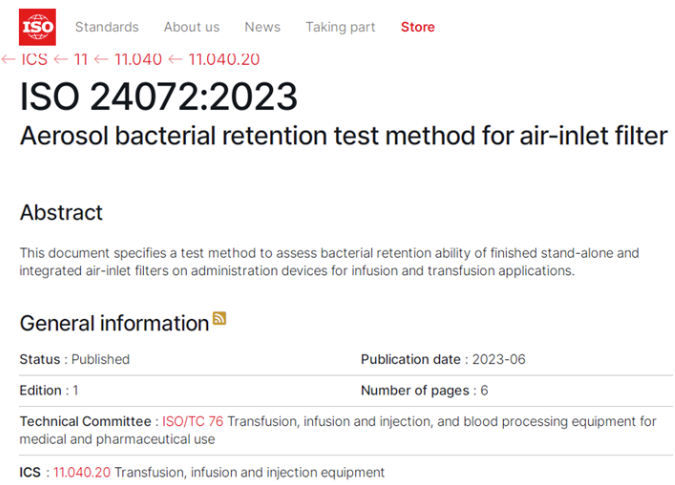Image resolution: width=675 pixels, height=485 pixels.
Task: Click the Abstract heading
Action: (x=61, y=213)
